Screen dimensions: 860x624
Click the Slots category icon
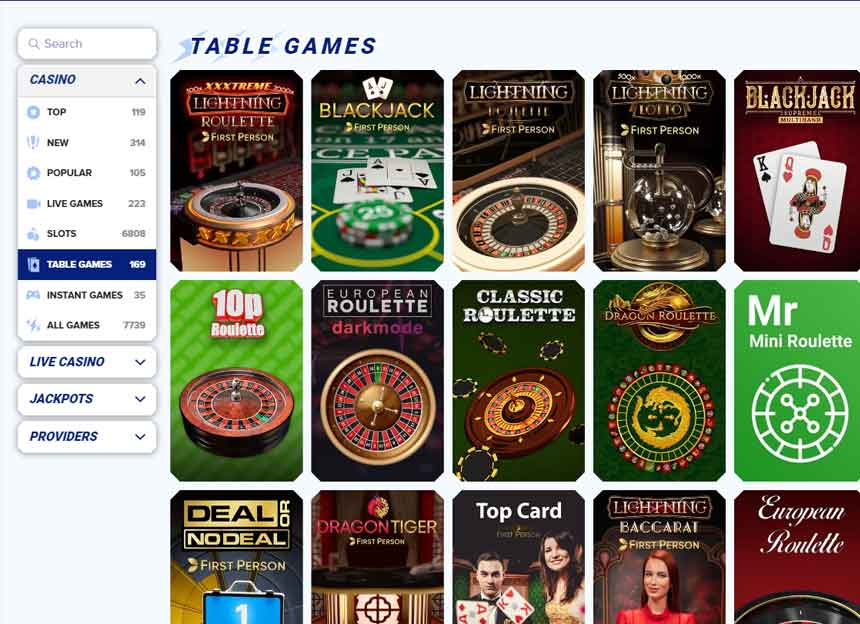(33, 234)
